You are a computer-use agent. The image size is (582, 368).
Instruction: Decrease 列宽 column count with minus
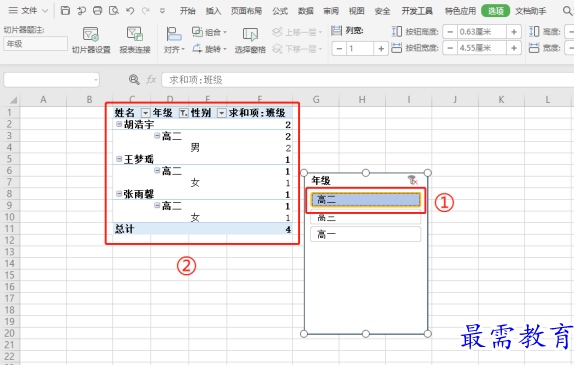[x=339, y=49]
